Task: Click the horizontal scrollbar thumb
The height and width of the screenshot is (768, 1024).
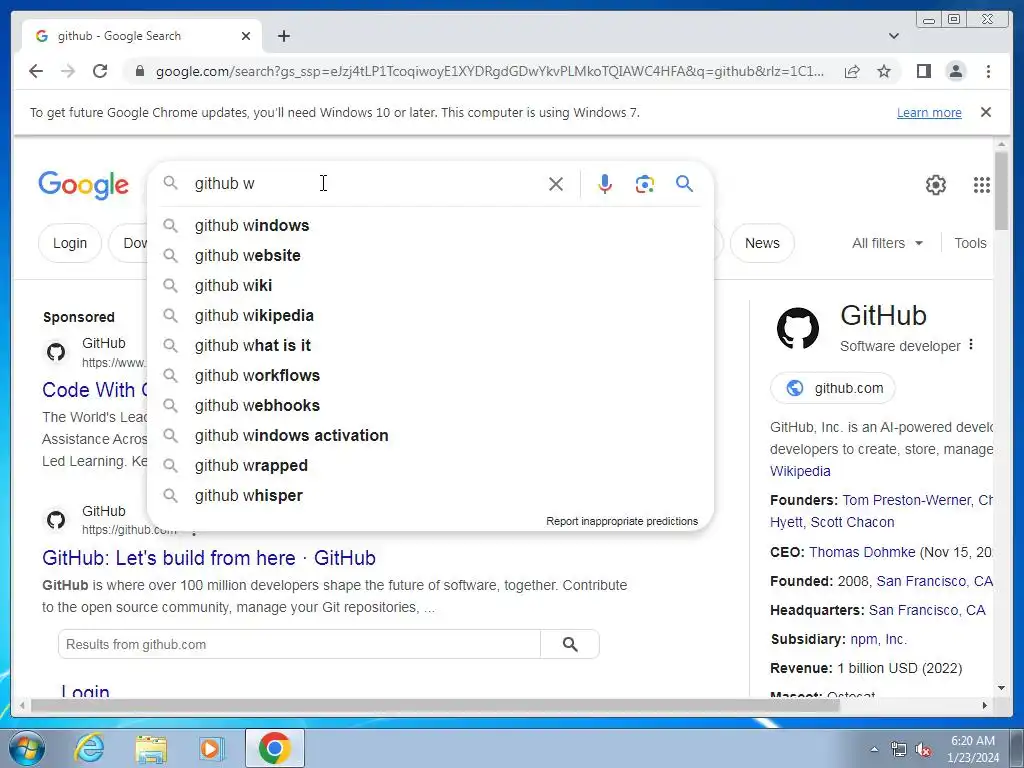Action: pos(435,705)
